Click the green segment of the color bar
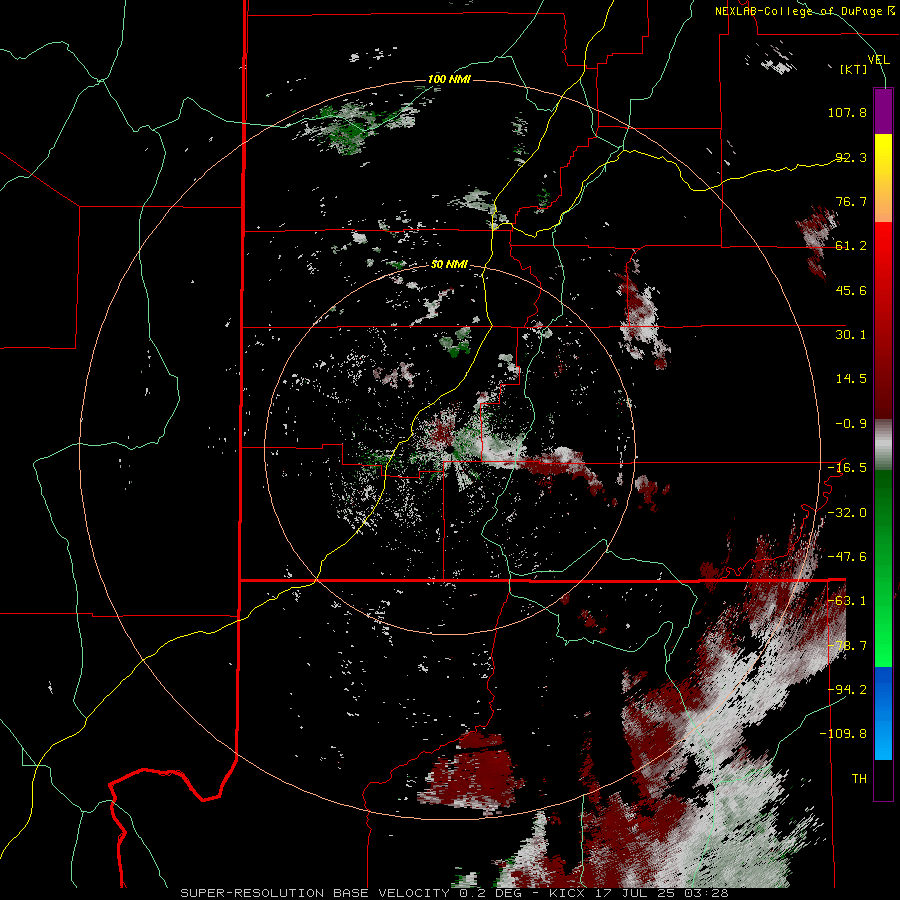This screenshot has height=900, width=900. click(883, 568)
